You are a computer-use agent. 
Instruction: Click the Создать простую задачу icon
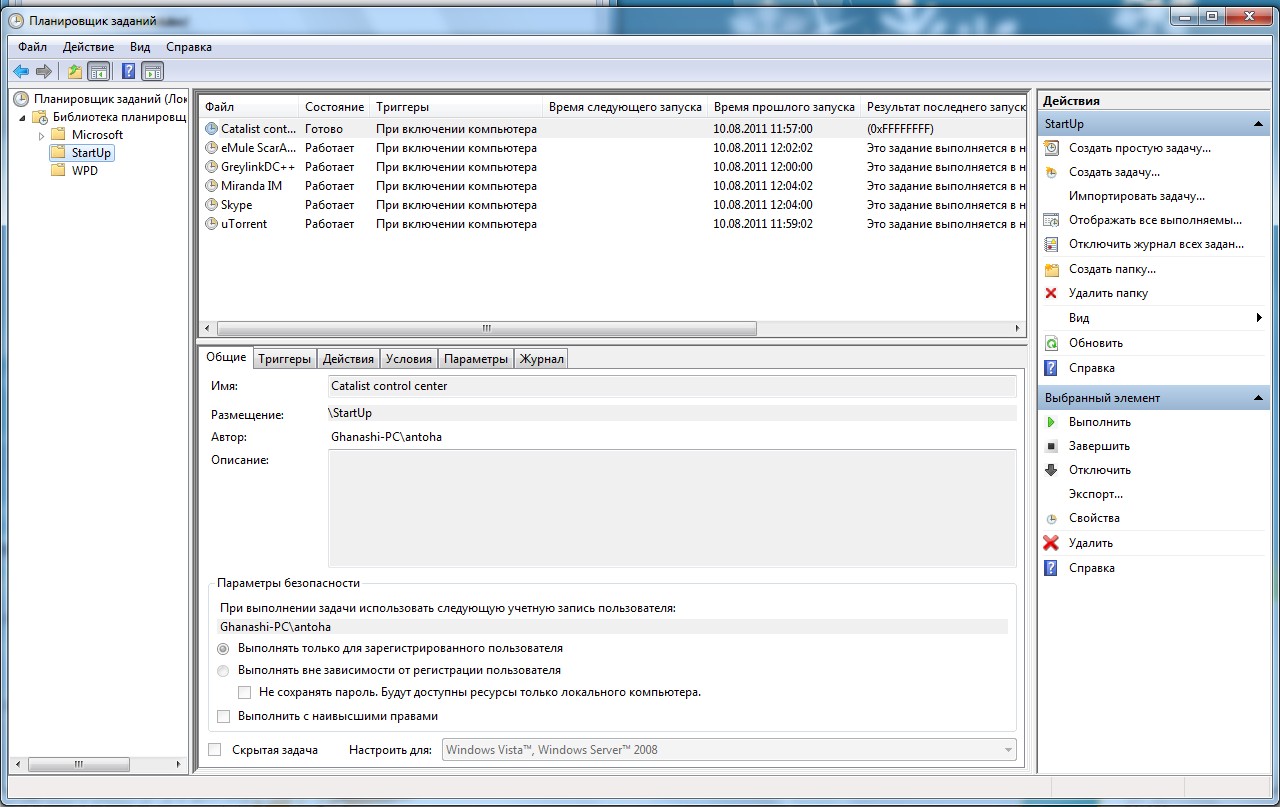click(x=1051, y=148)
